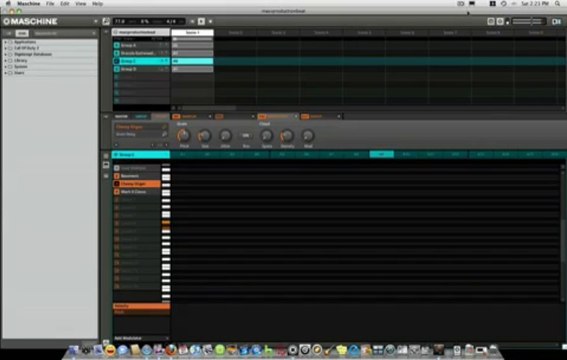Click the NI logo at header right
This screenshot has height=360, width=567.
556,22
